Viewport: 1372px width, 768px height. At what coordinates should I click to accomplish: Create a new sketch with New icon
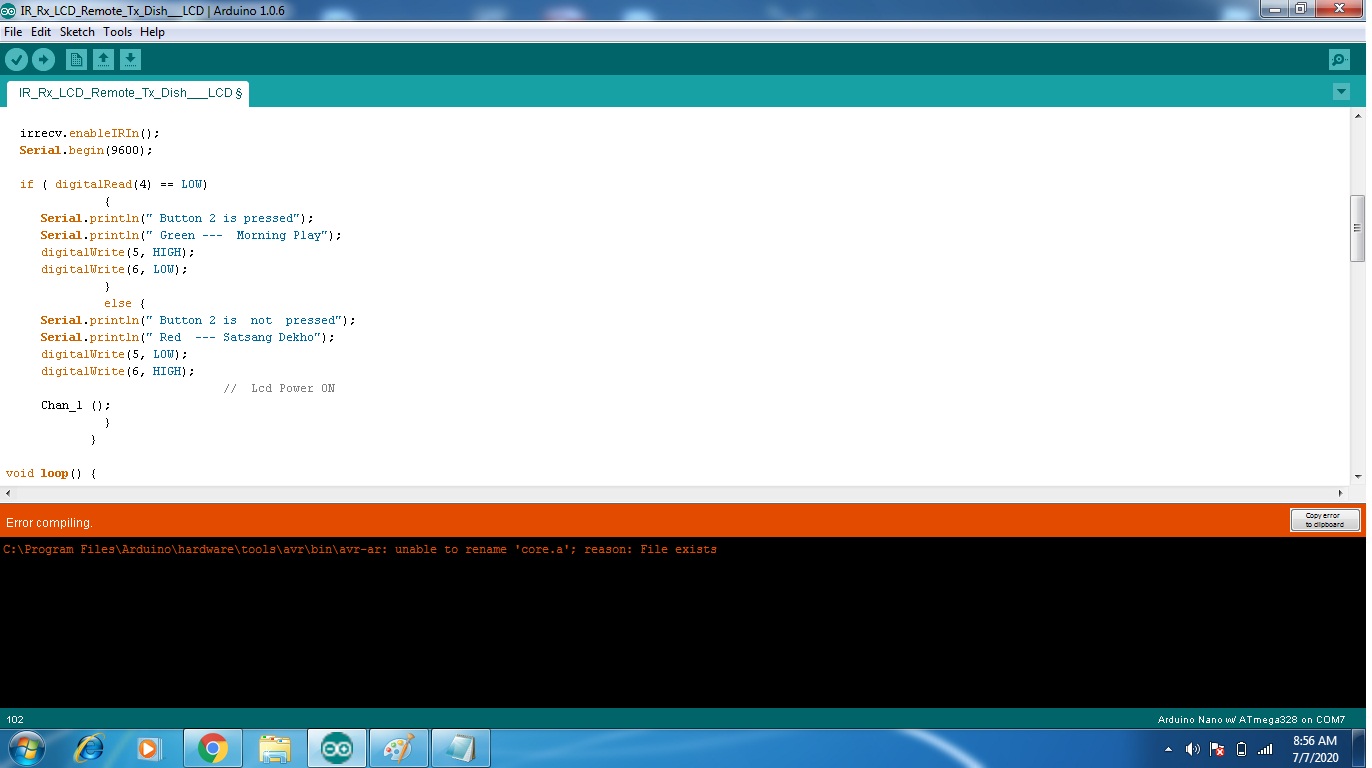point(76,60)
